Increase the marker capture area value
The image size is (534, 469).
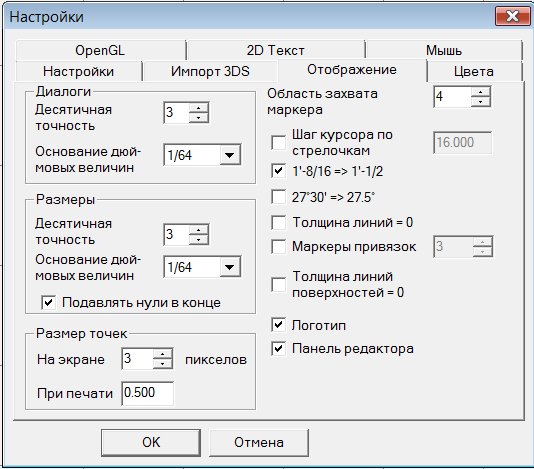pos(480,92)
